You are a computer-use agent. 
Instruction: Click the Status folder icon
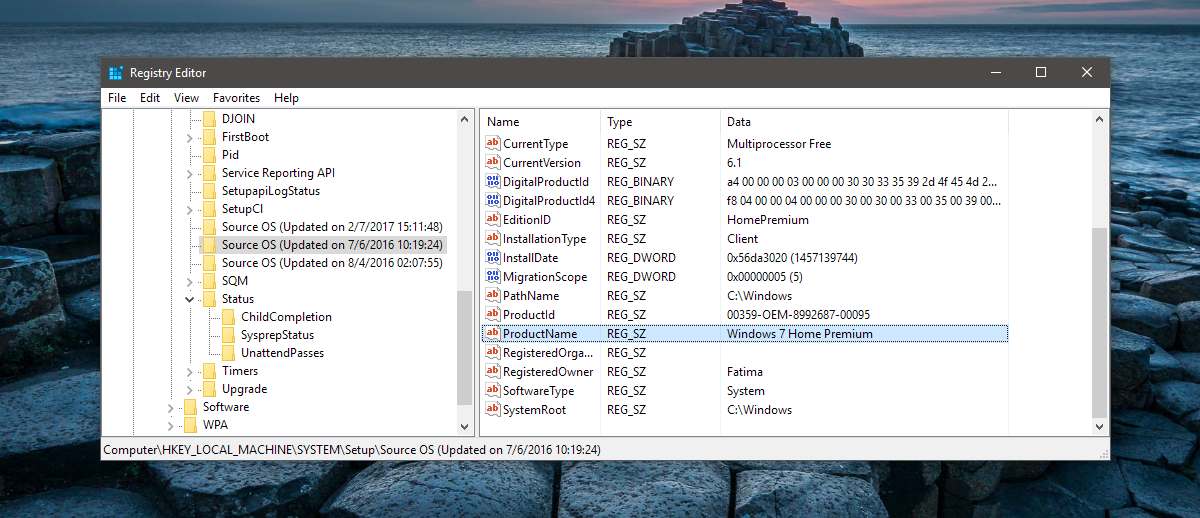pos(209,299)
